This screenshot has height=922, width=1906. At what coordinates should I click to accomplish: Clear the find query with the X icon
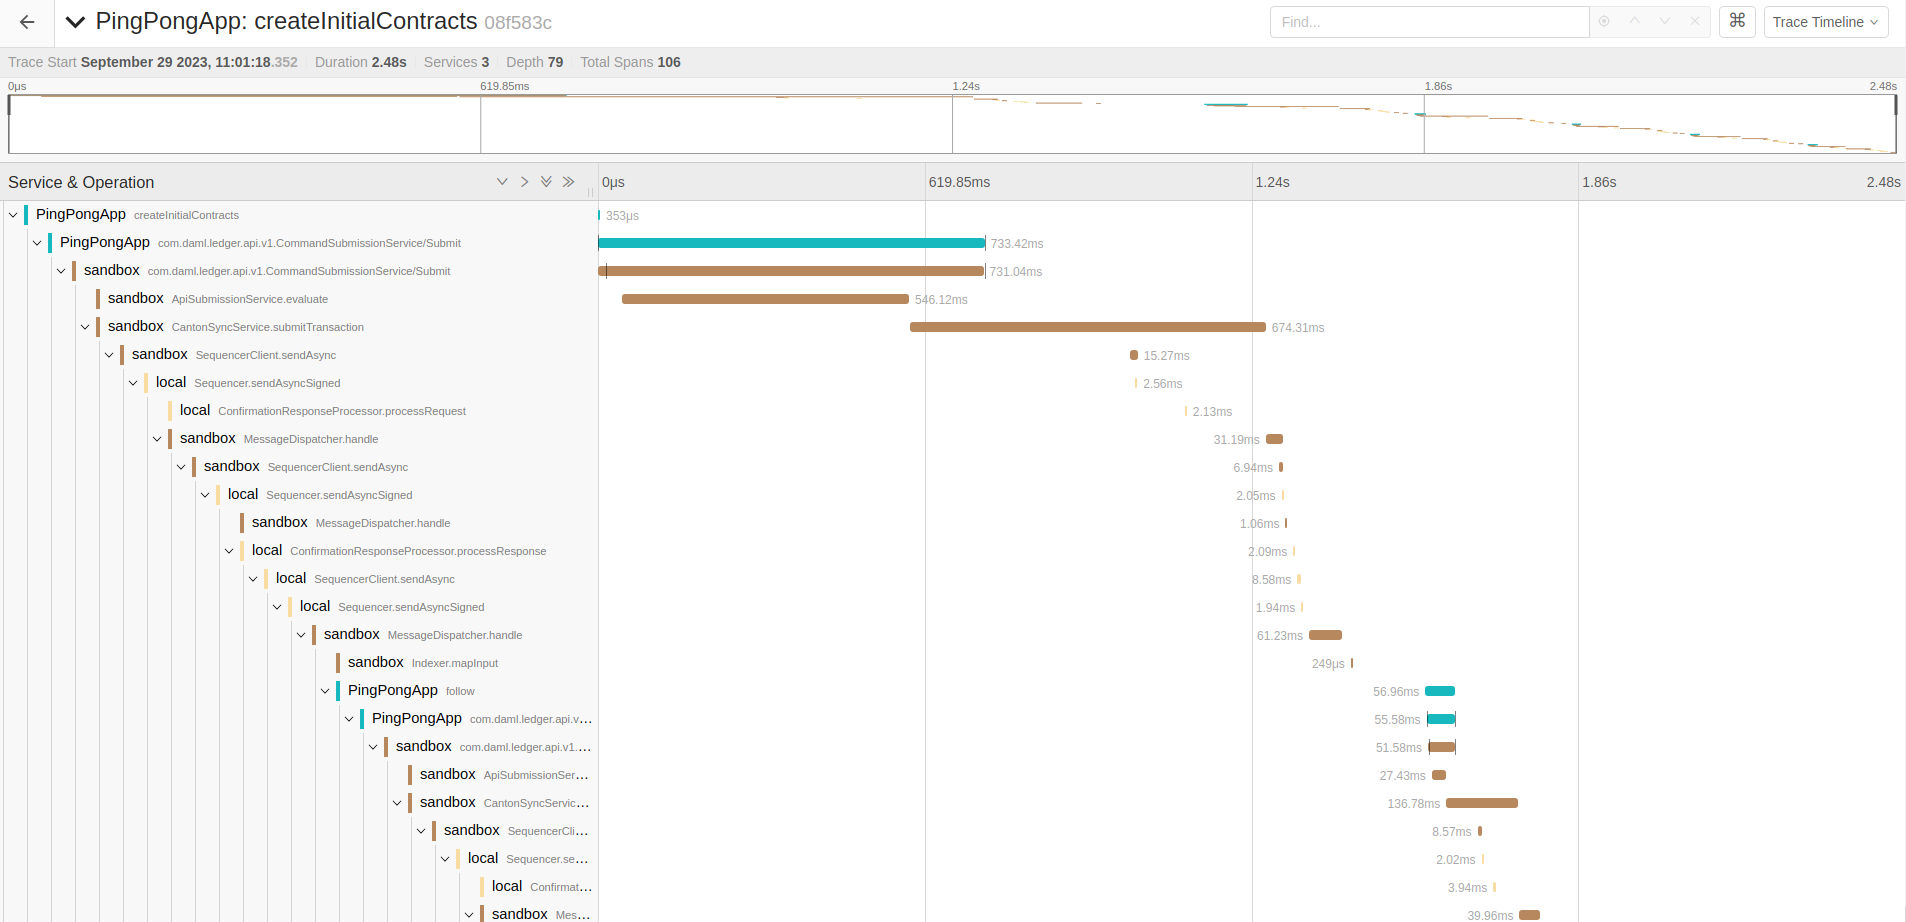click(x=1693, y=21)
